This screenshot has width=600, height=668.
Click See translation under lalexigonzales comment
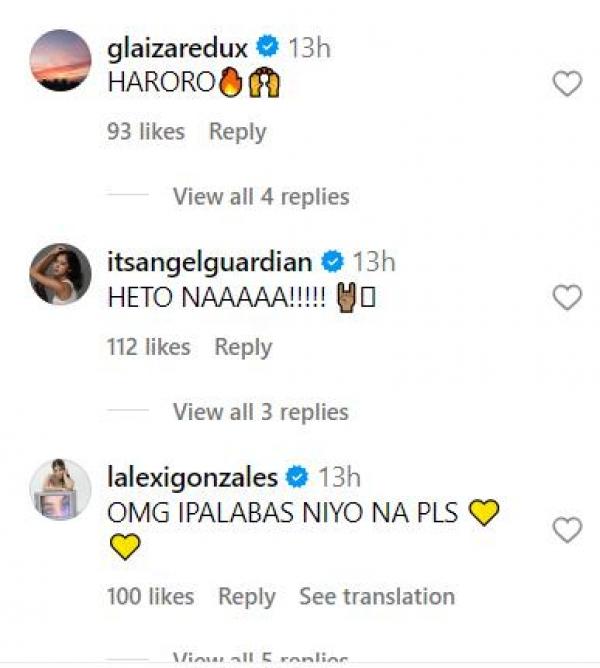(377, 597)
